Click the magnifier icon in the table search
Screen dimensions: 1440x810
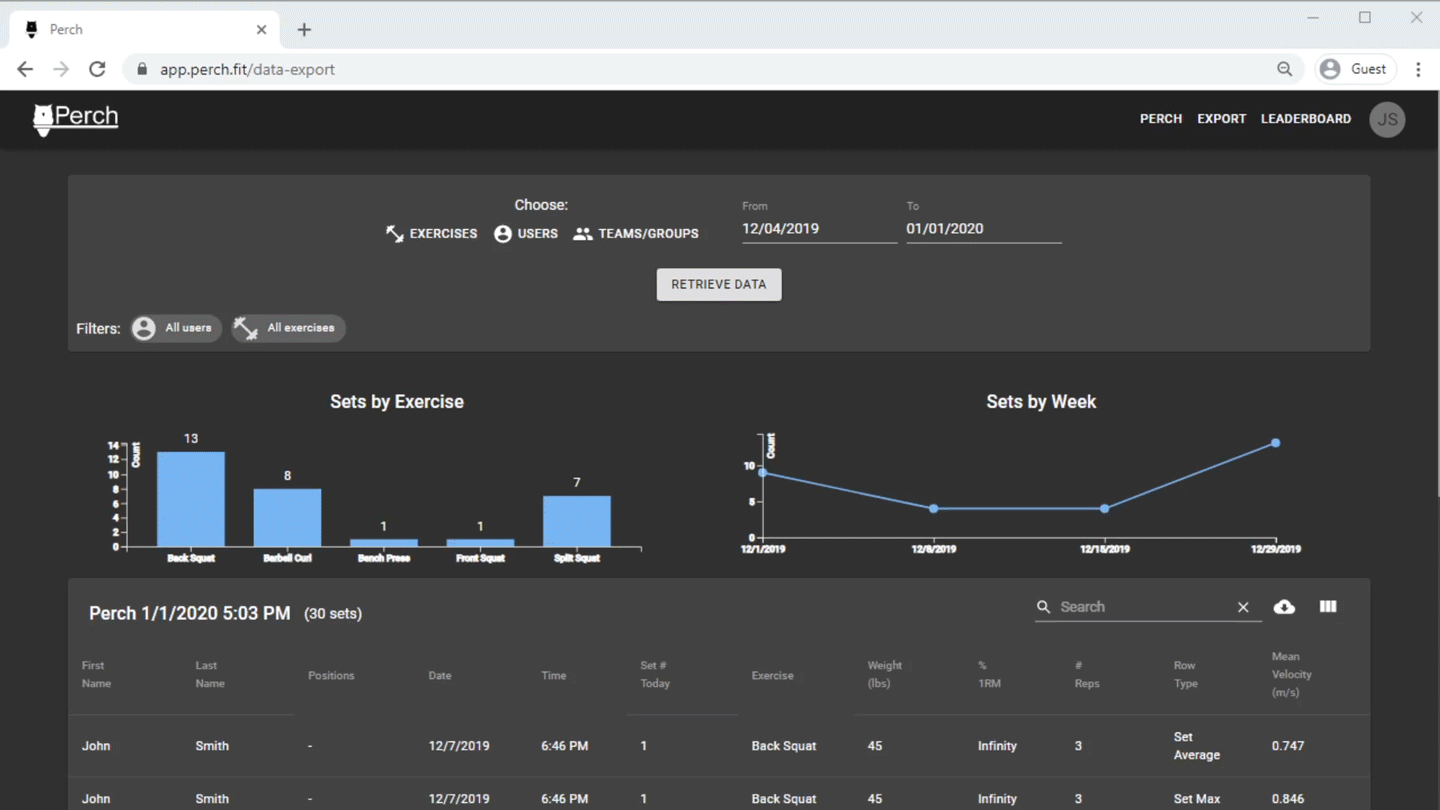1044,607
